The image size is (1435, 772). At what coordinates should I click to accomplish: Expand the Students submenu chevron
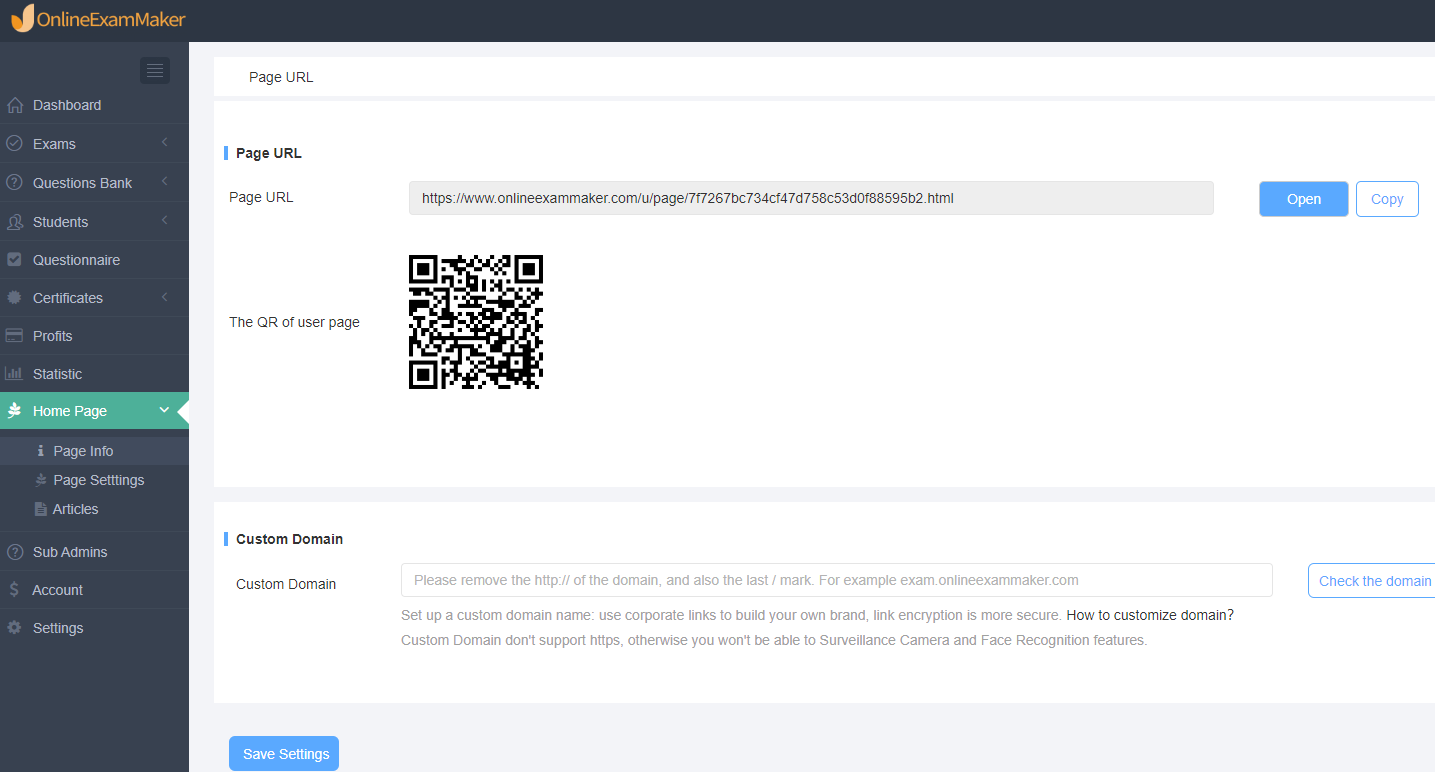164,222
